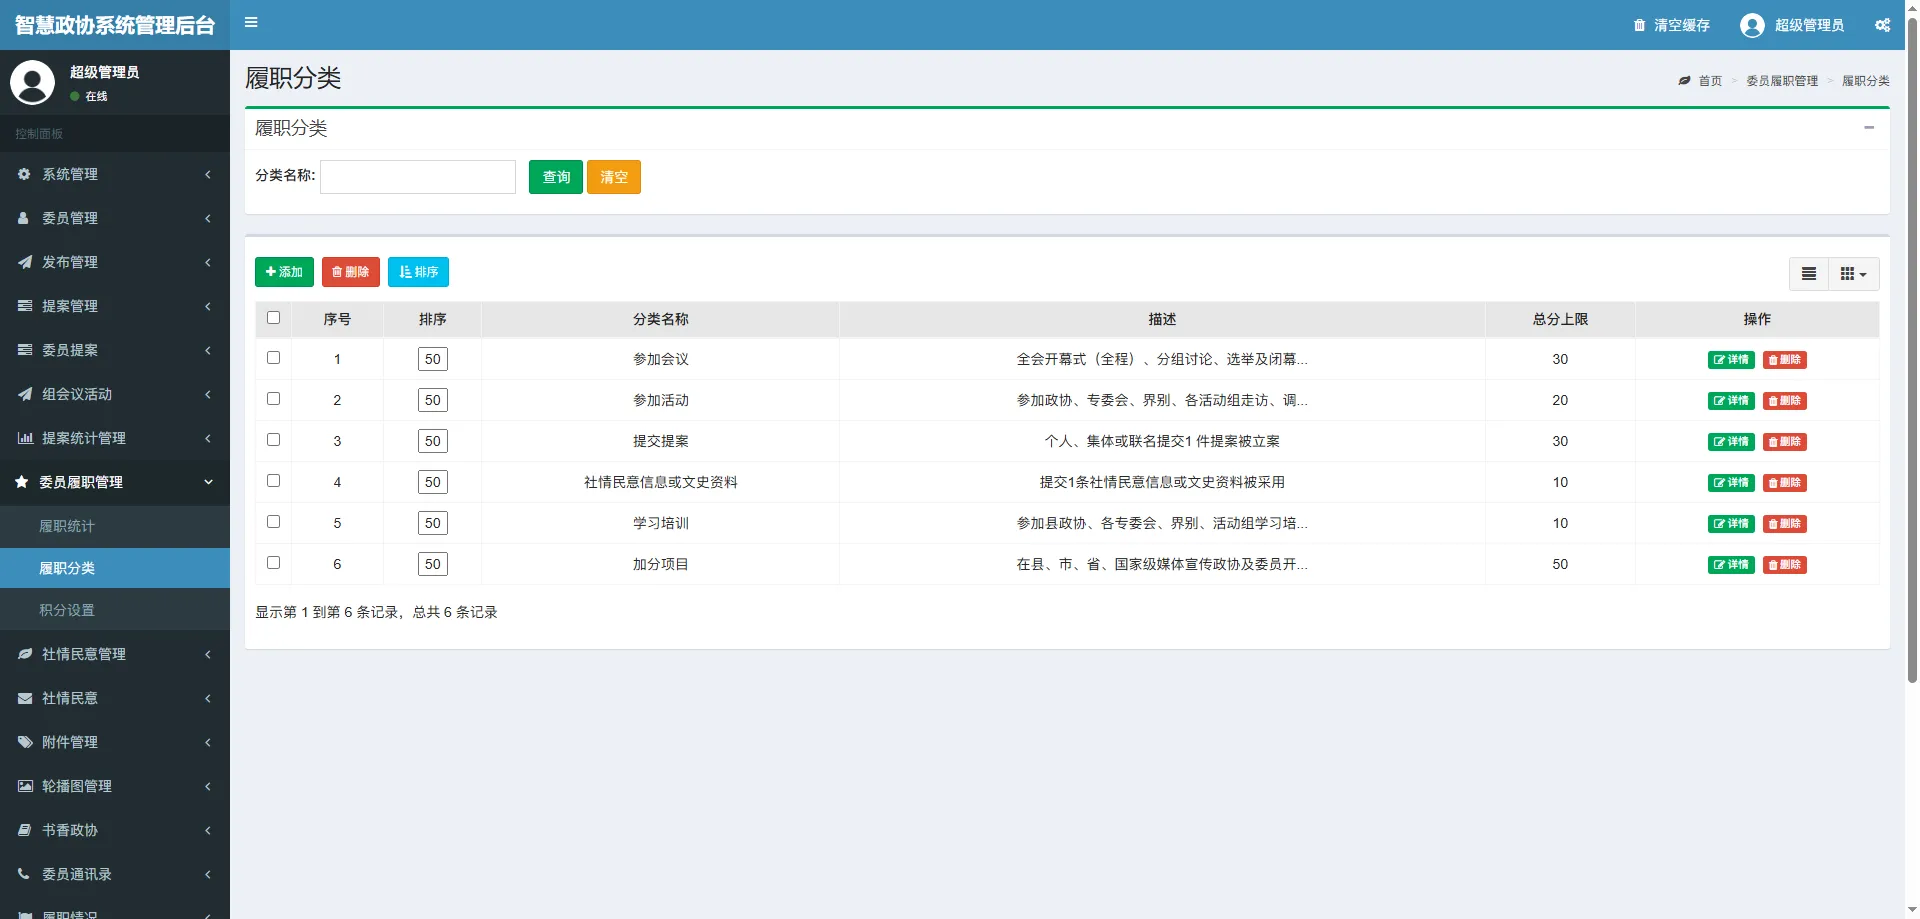
Task: Open the grid view dropdown above the table
Action: click(x=1852, y=273)
